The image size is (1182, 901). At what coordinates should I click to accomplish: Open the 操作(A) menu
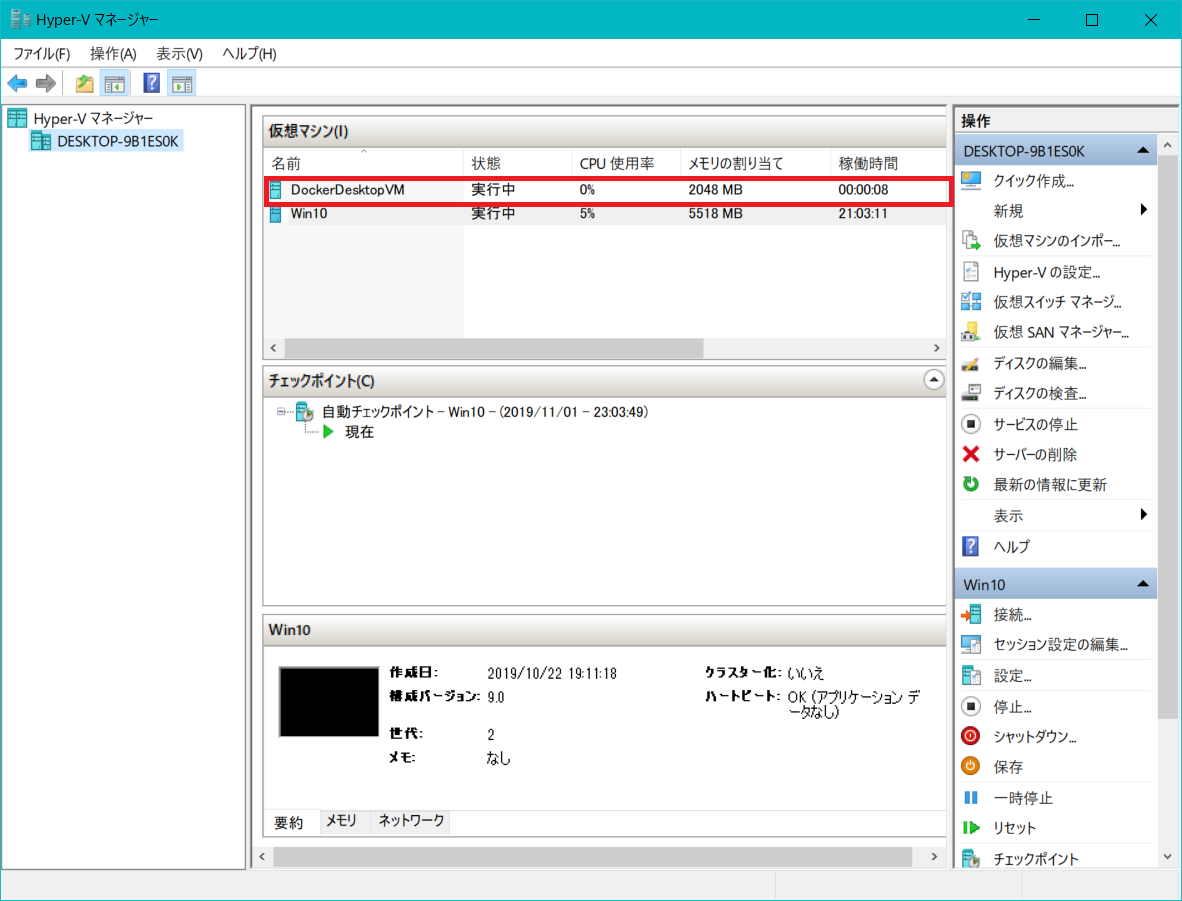113,54
